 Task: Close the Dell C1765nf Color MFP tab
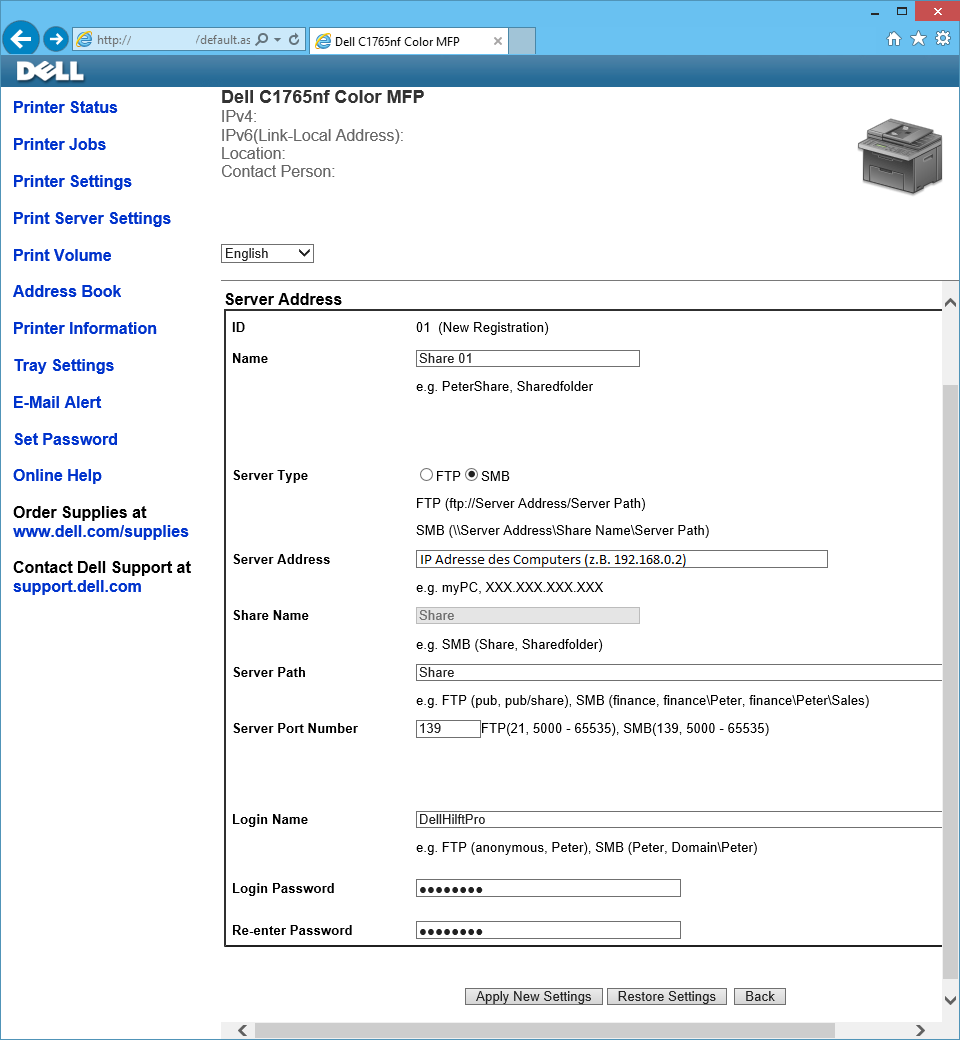(498, 41)
